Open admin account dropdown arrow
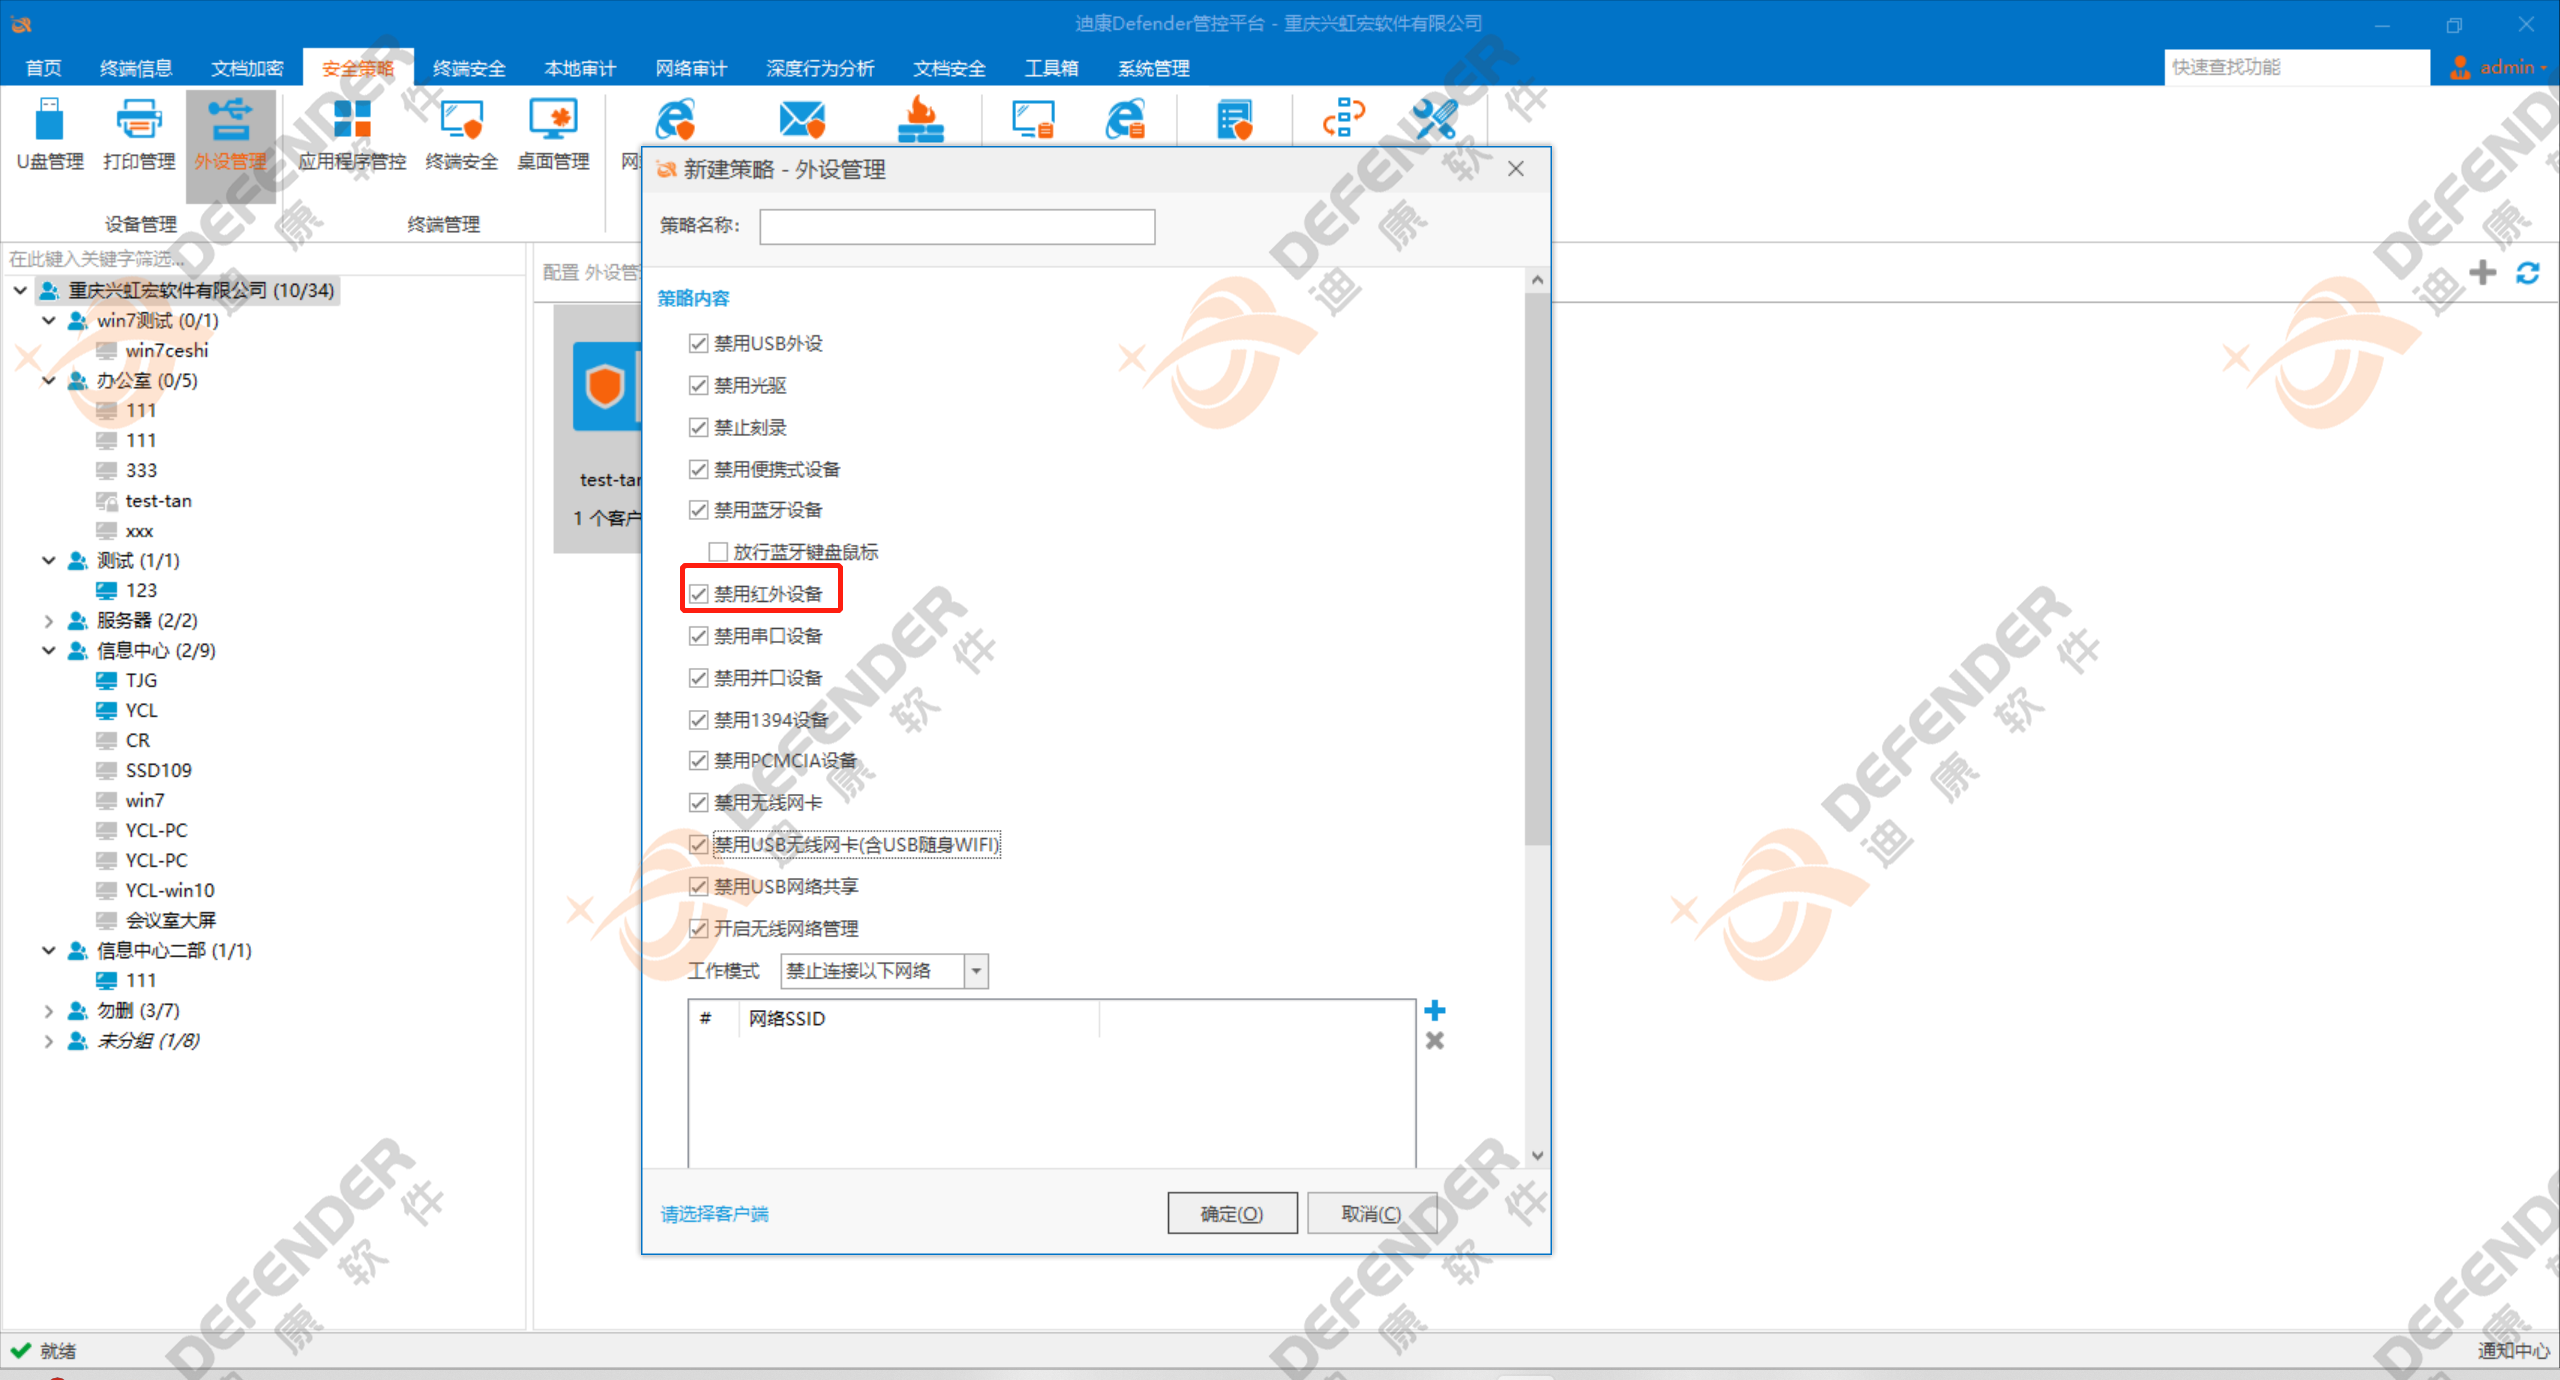 (x=2543, y=68)
